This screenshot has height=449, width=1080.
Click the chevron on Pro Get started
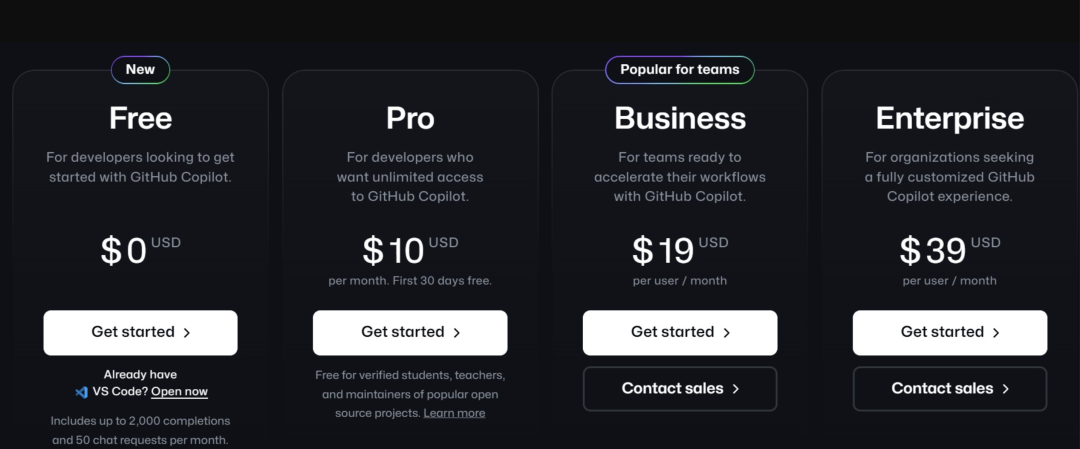[x=457, y=333]
